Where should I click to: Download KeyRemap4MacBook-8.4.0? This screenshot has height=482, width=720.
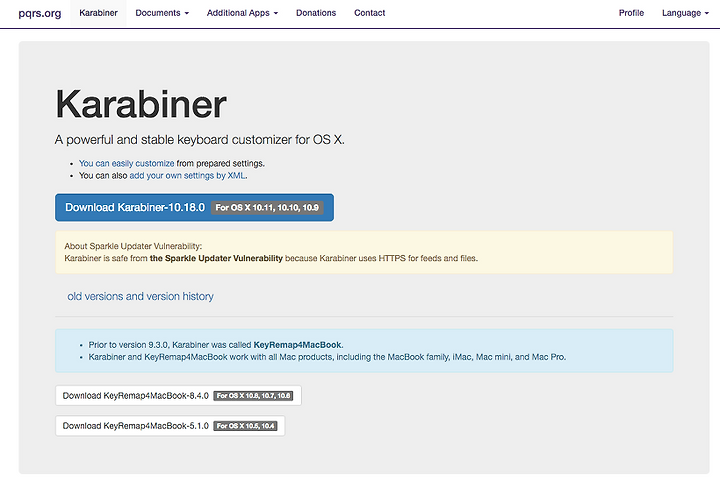[178, 396]
